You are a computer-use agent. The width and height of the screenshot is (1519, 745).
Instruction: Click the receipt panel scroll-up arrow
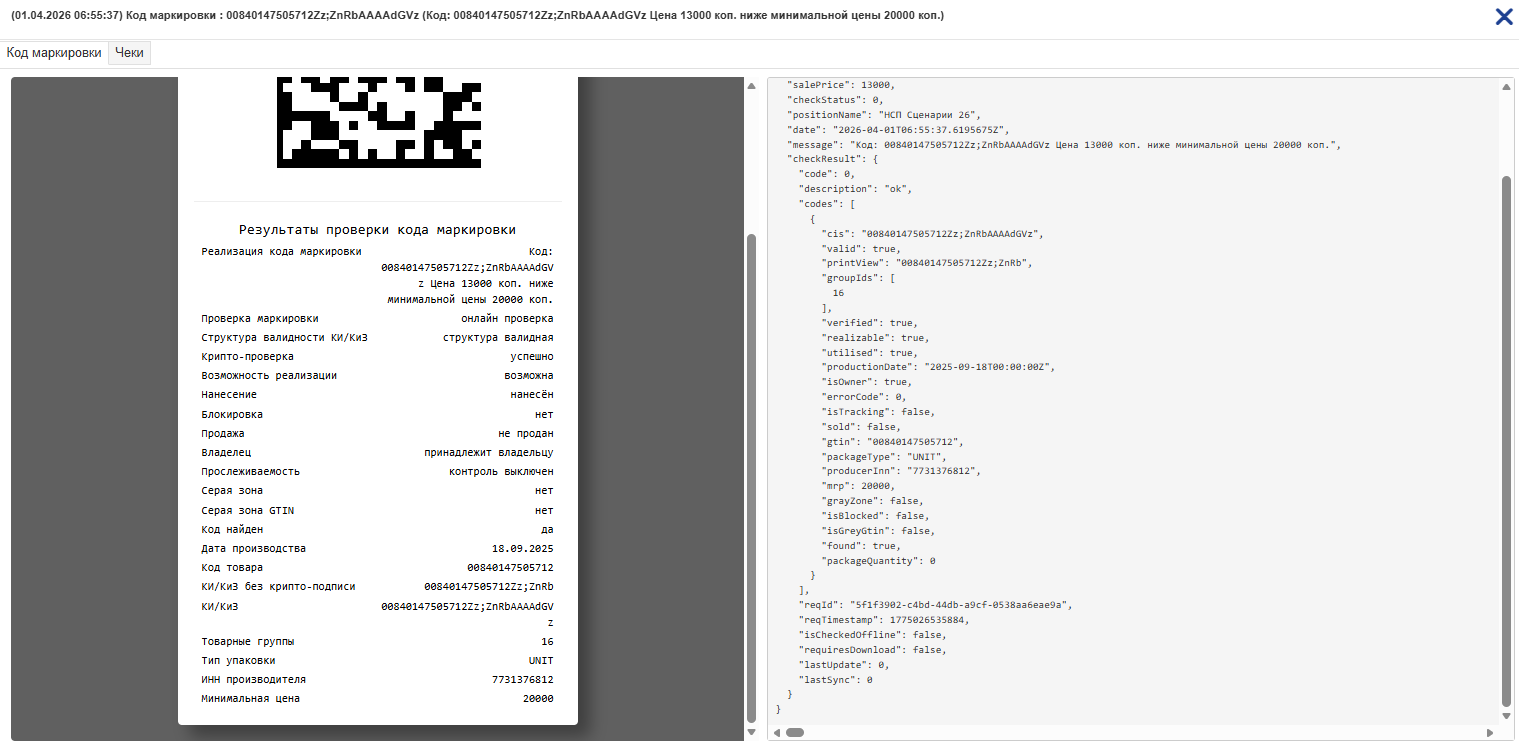click(751, 86)
